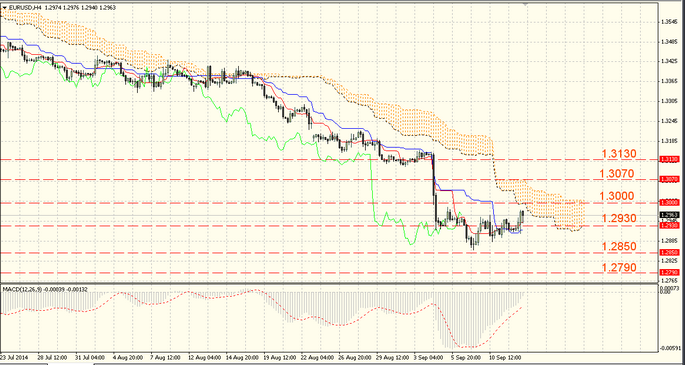Select the red 1.2850 price tag on axis
Image resolution: width=685 pixels, height=365 pixels.
pos(669,253)
